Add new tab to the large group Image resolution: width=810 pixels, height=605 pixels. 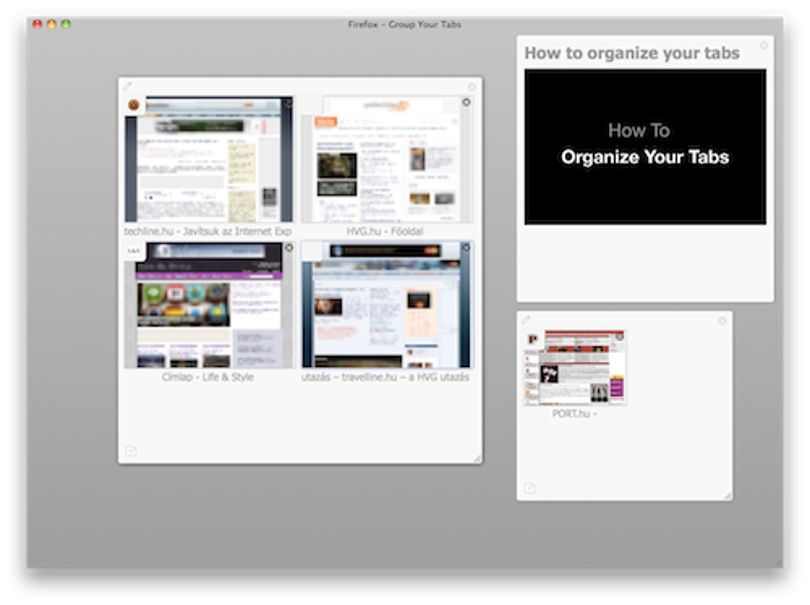click(131, 451)
